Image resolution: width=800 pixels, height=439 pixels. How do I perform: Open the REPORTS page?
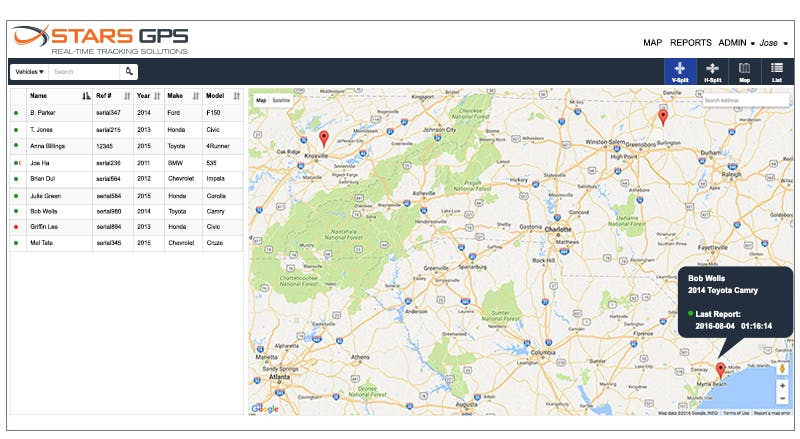[690, 43]
